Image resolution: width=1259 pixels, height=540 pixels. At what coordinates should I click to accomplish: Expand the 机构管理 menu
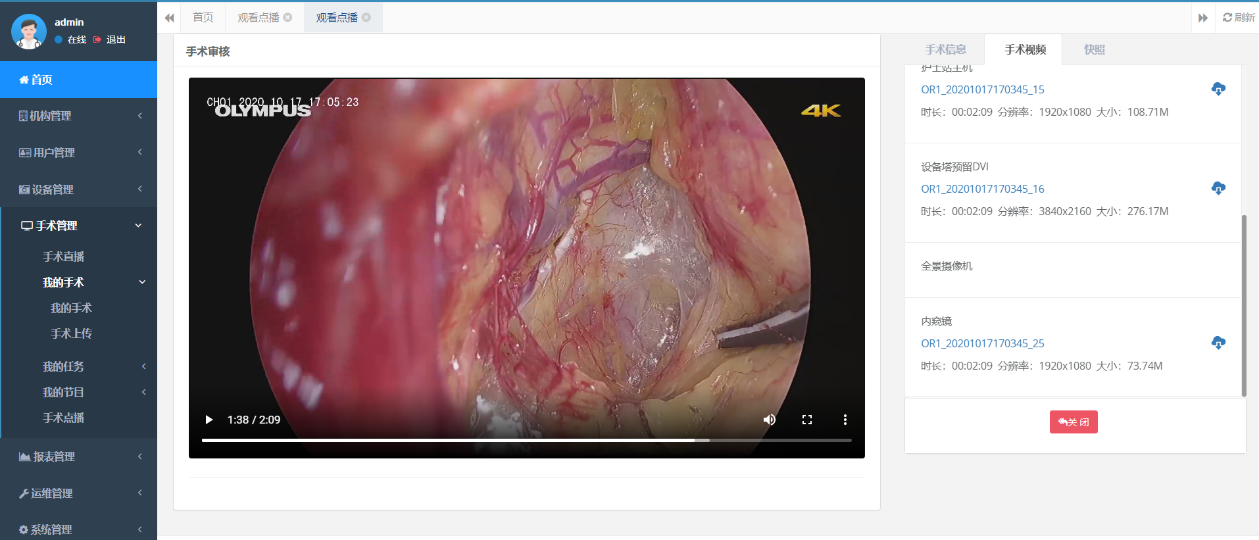78,116
